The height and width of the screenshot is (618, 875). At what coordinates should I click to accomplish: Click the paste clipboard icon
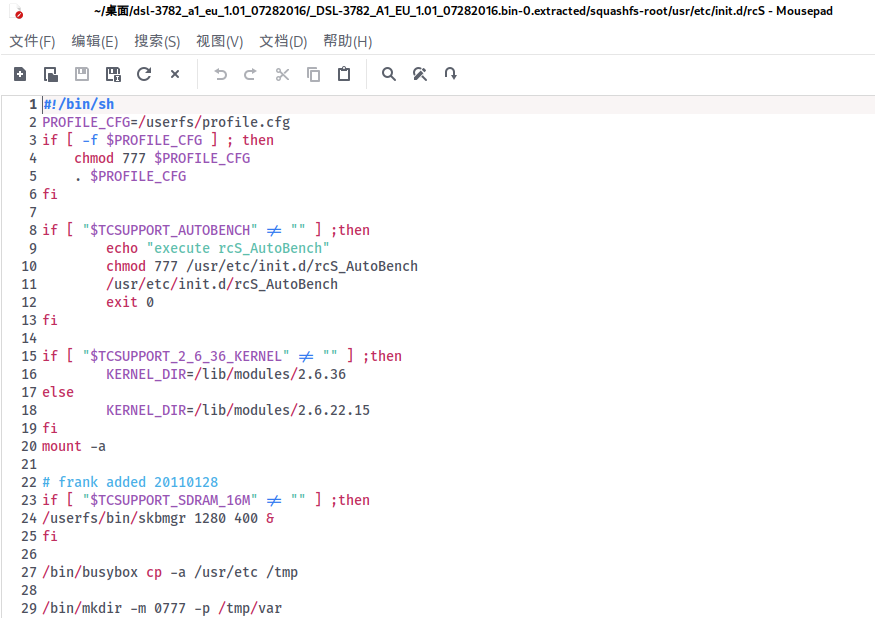click(344, 74)
